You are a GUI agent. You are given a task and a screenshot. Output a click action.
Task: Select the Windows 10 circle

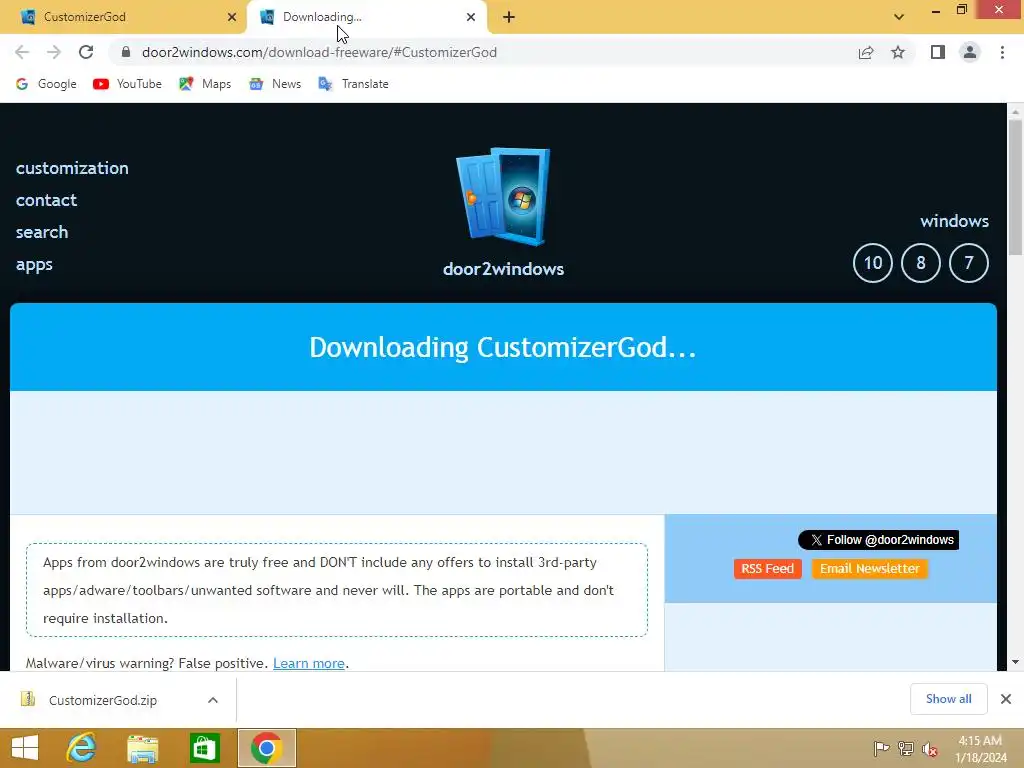[872, 263]
